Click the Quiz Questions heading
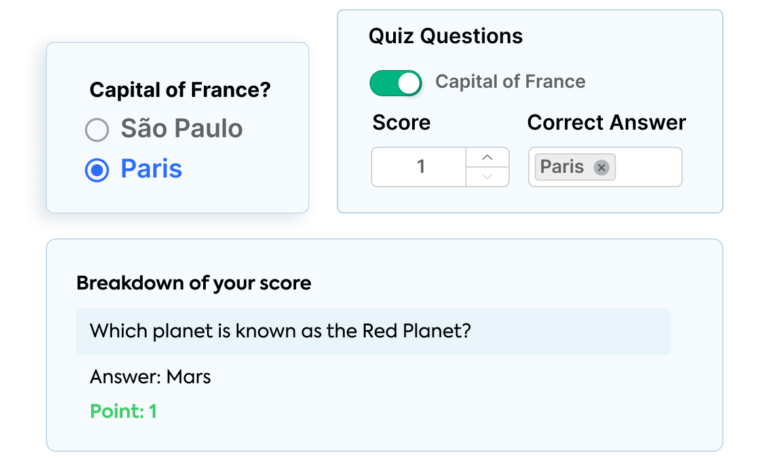The height and width of the screenshot is (461, 768). click(445, 36)
